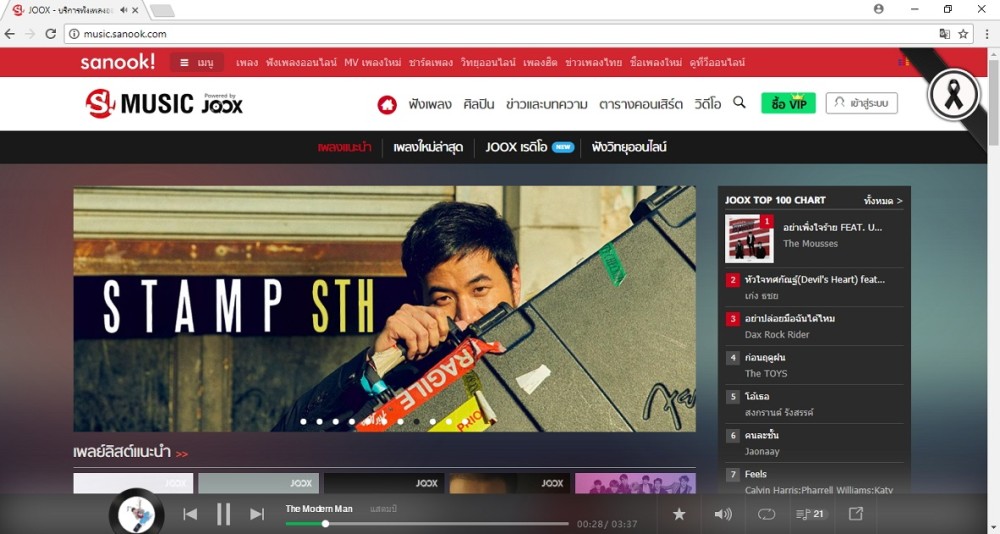Image resolution: width=1000 pixels, height=534 pixels.
Task: Pop out the player in new window
Action: 856,514
